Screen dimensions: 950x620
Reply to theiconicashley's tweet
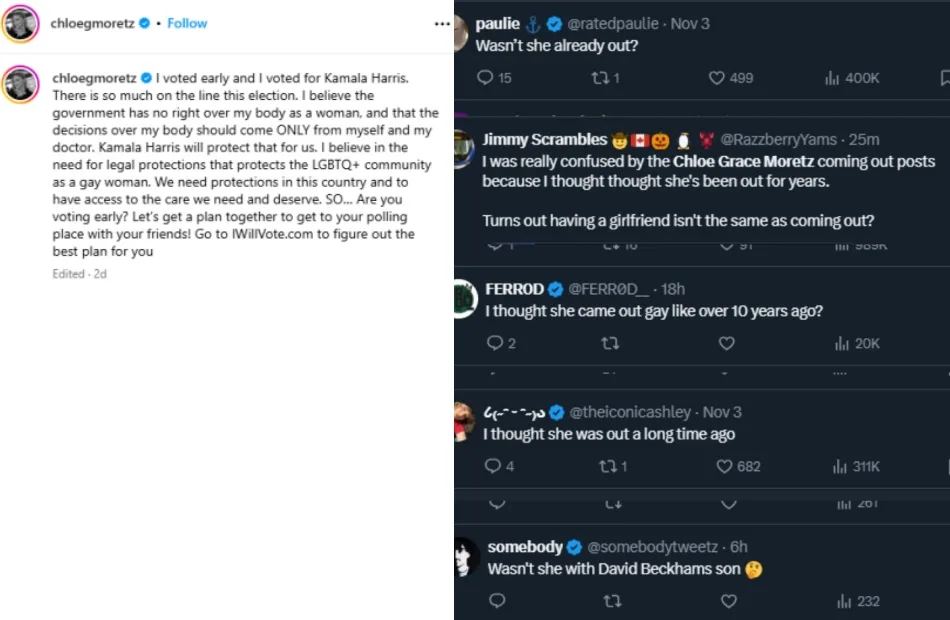click(493, 466)
